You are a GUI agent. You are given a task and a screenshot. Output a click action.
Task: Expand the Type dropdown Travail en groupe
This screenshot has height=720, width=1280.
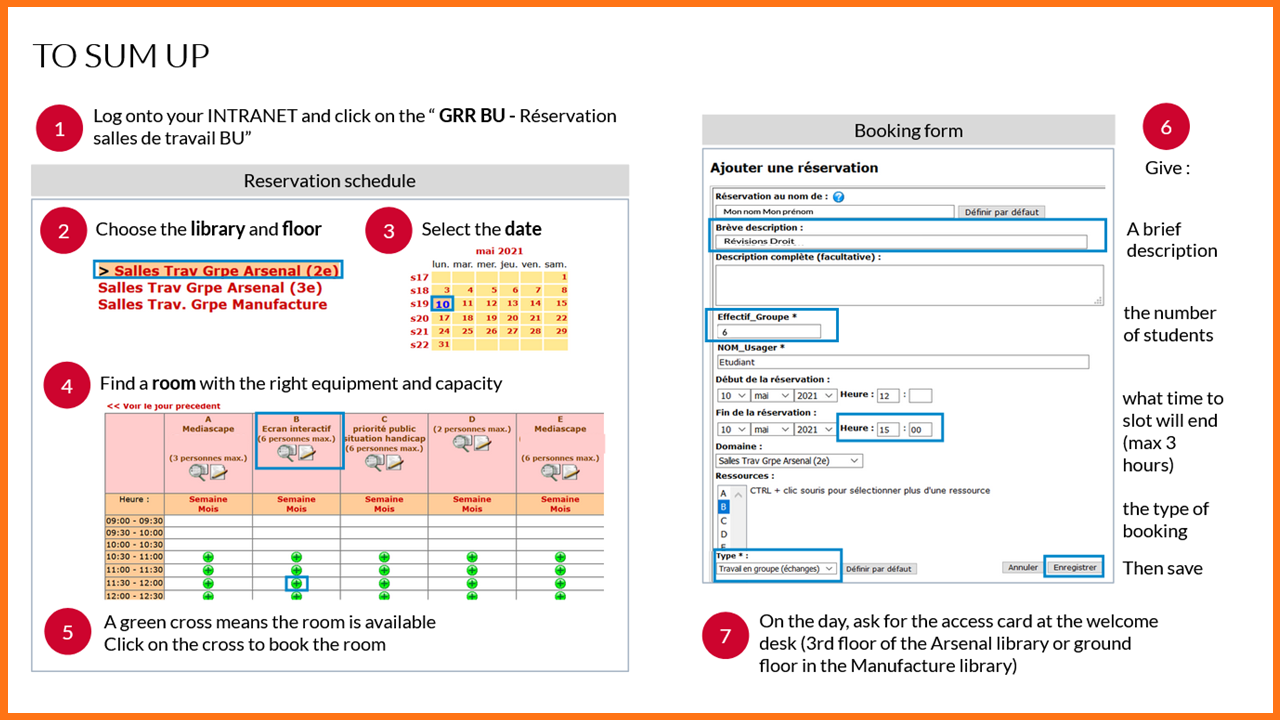tap(776, 569)
